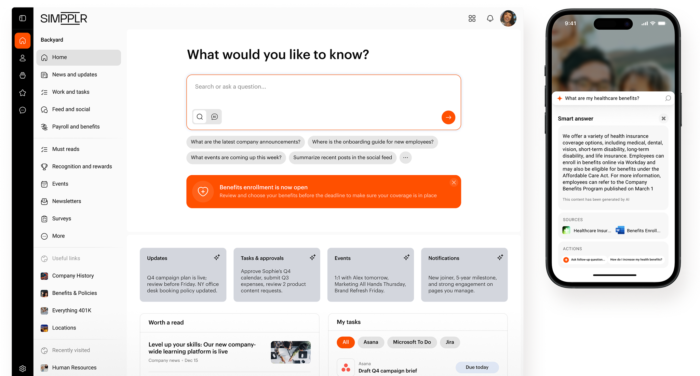Filter My tasks by Jira
700x376 pixels.
click(450, 343)
